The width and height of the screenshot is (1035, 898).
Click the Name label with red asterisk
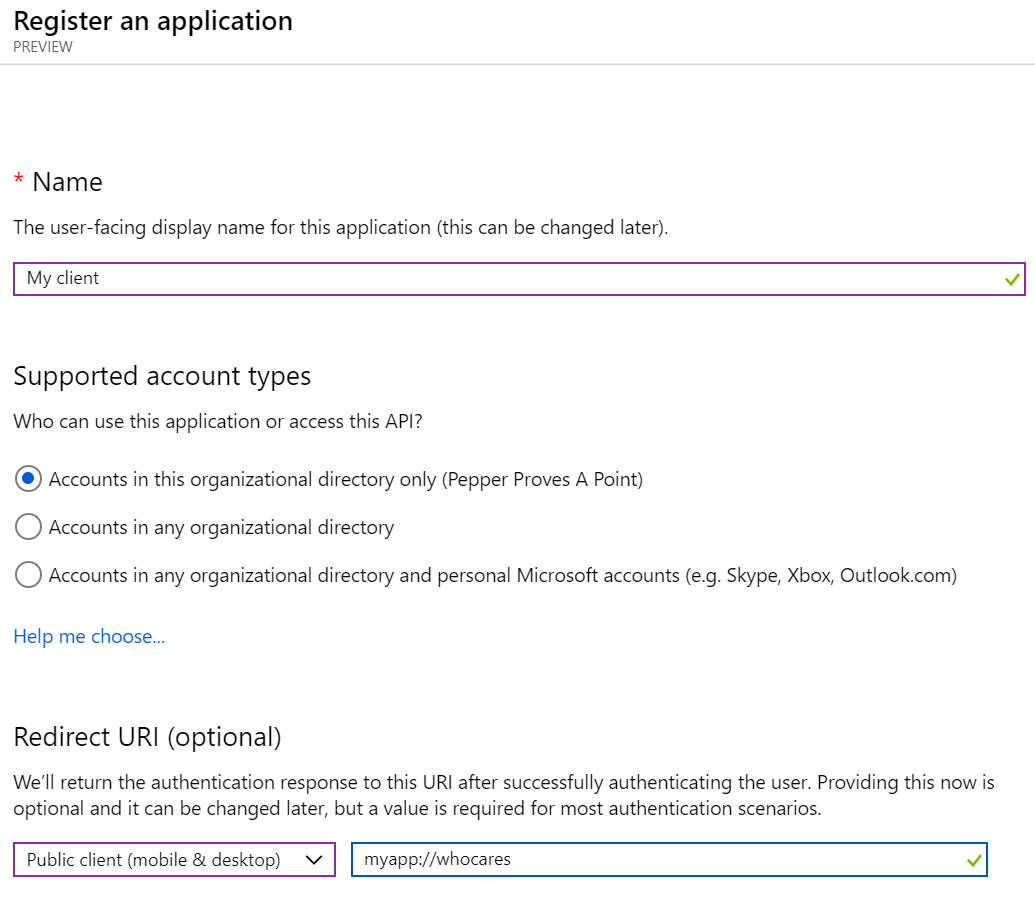pos(58,182)
